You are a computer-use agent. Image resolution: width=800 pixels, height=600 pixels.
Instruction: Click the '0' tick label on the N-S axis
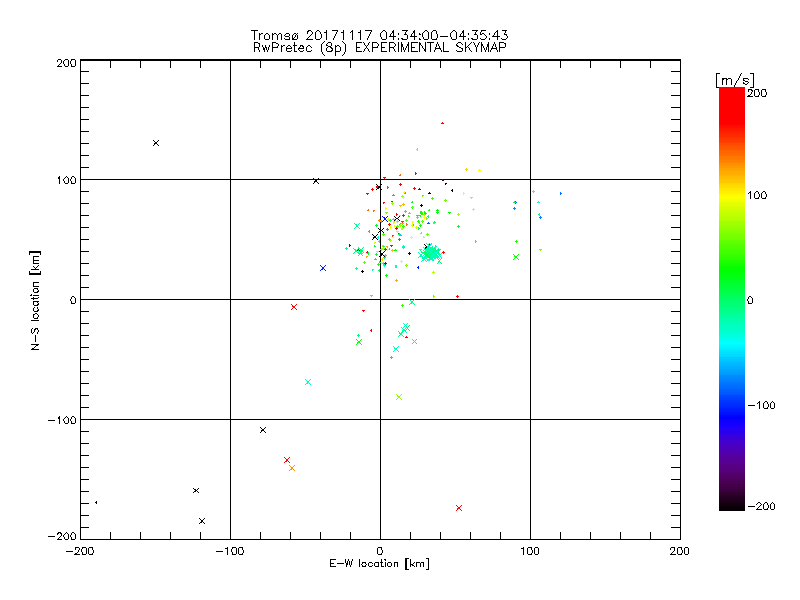pos(73,300)
